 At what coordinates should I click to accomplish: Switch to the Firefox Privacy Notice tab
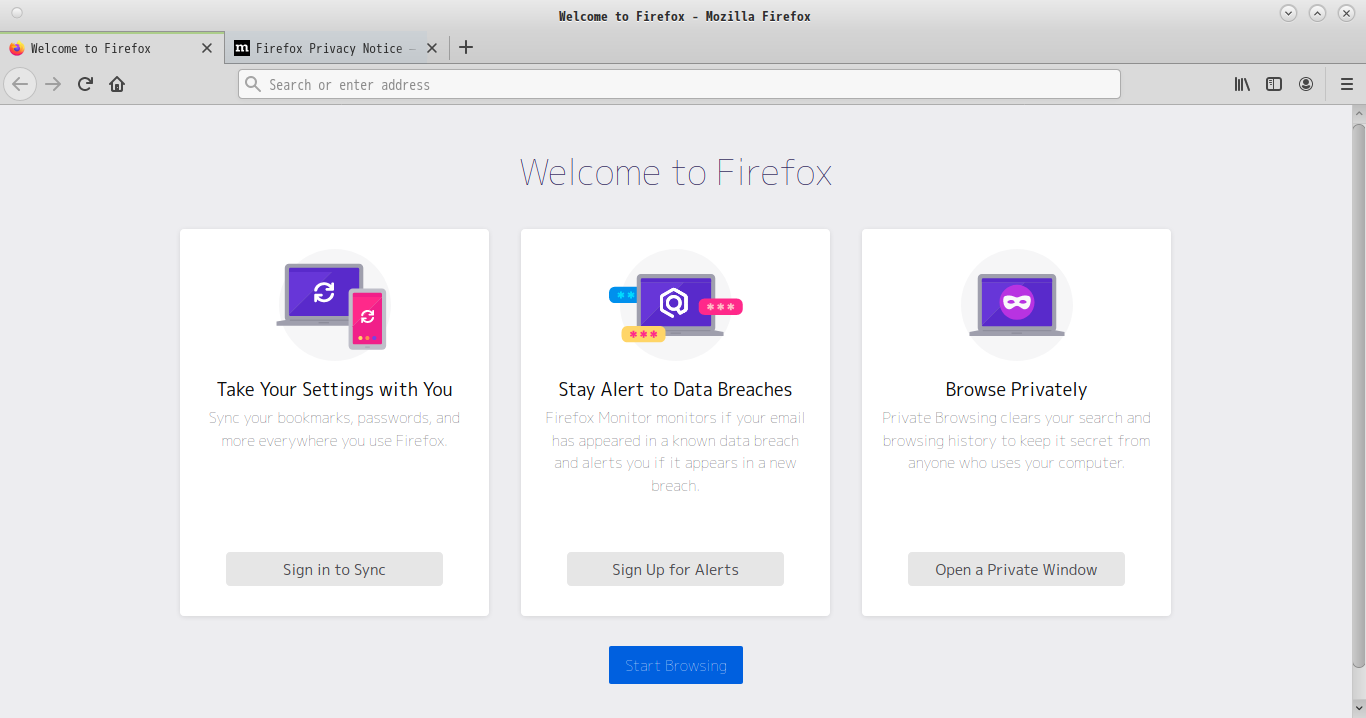click(x=336, y=48)
